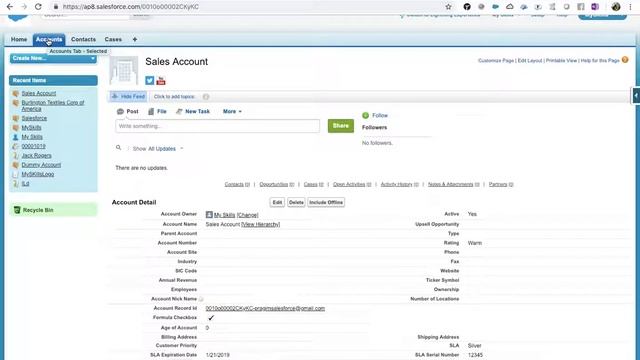The width and height of the screenshot is (640, 360).
Task: Click the orange help question mark icon
Action: (x=625, y=60)
